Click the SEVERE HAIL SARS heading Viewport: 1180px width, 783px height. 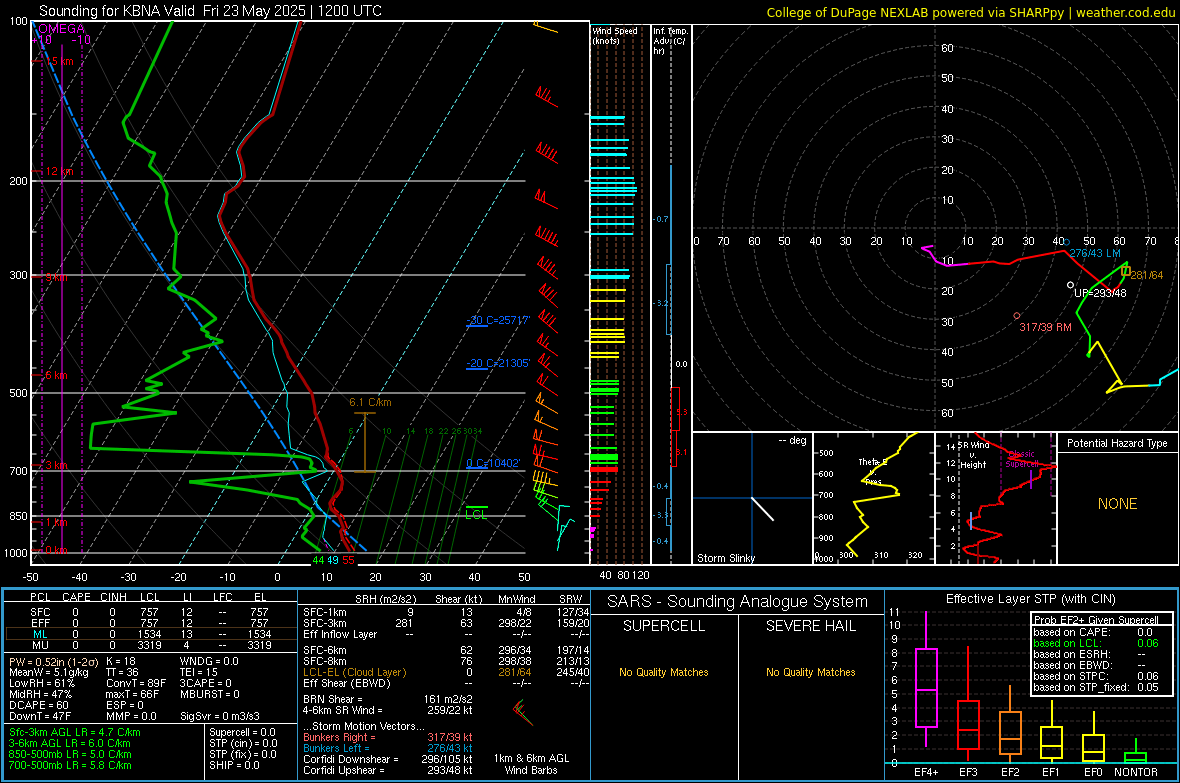click(x=810, y=626)
